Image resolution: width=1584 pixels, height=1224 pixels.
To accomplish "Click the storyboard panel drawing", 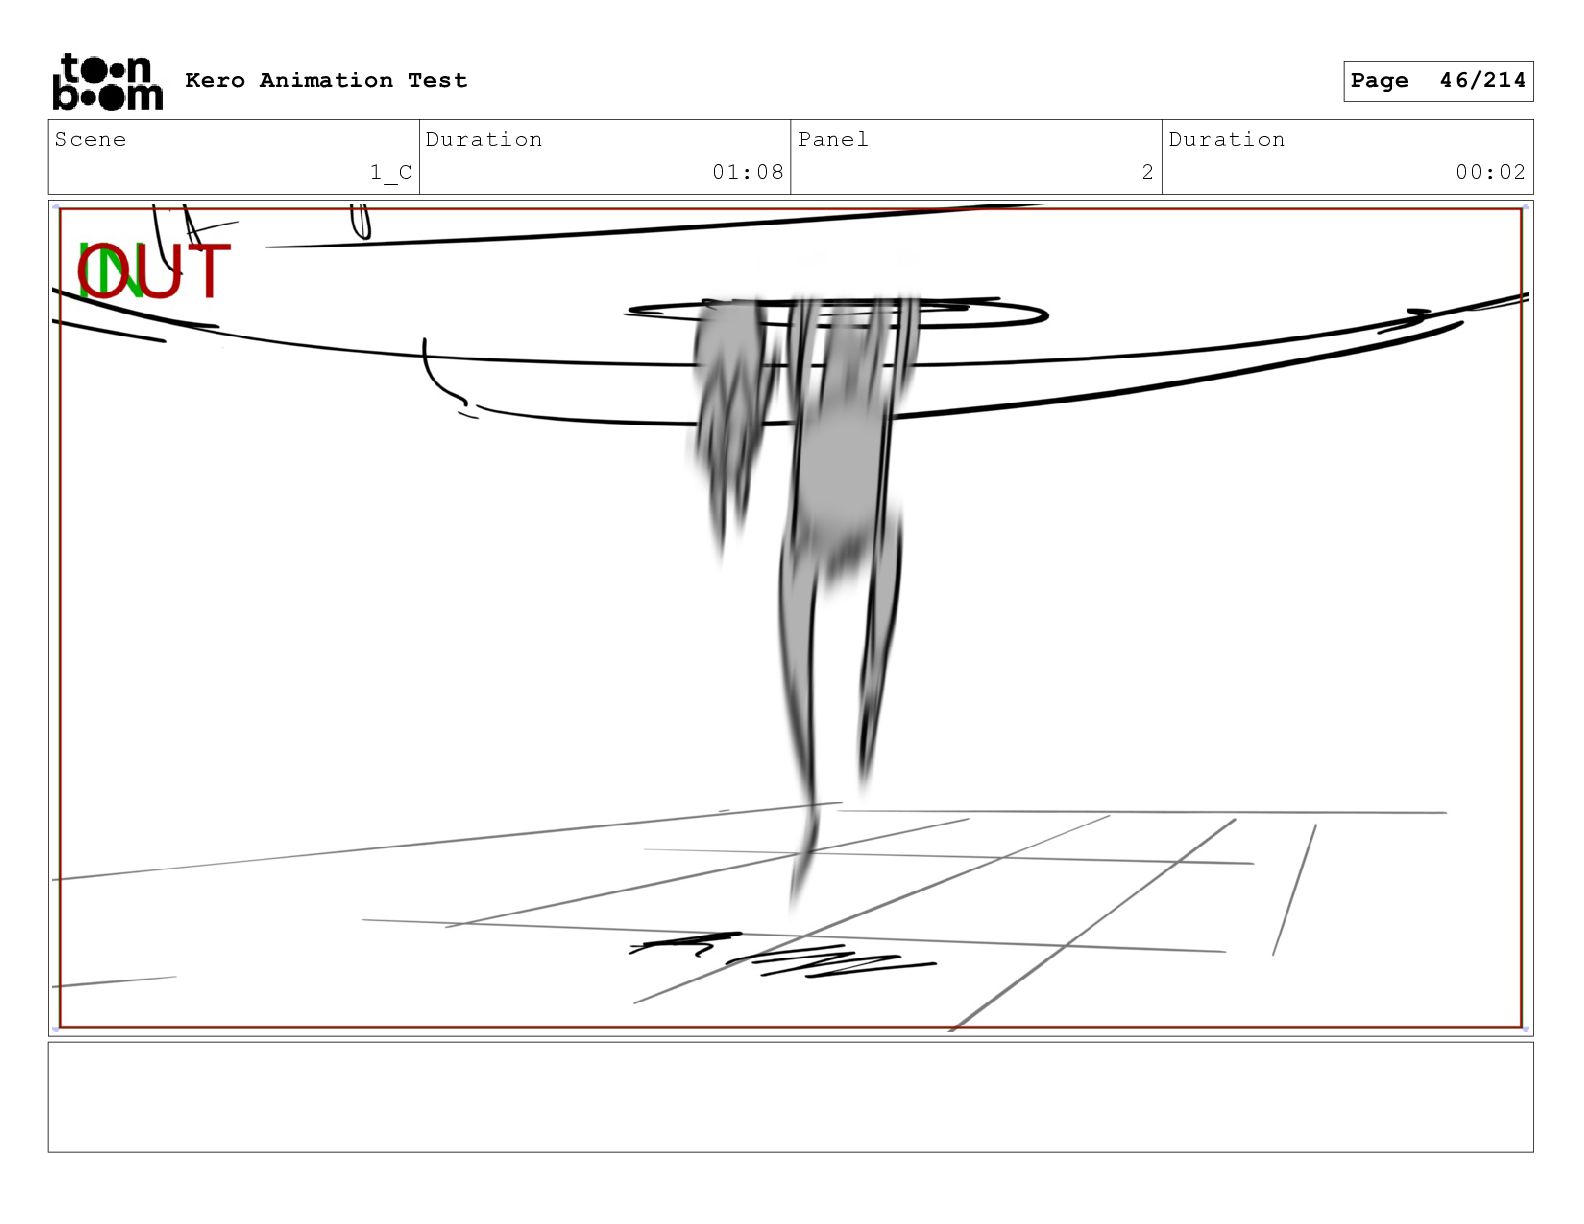I will (x=790, y=618).
